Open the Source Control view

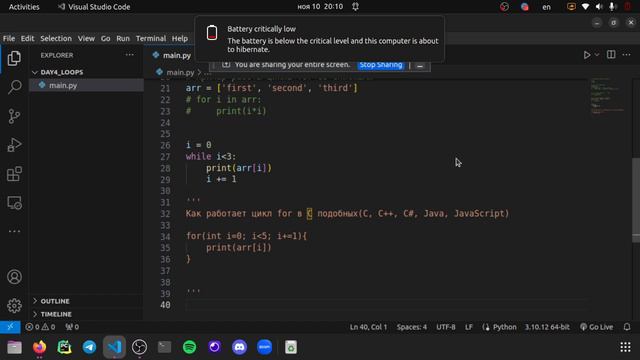click(14, 116)
